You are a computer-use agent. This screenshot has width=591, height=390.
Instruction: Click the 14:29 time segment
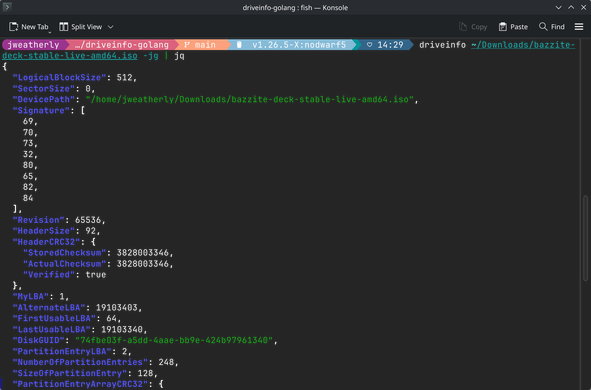click(385, 45)
